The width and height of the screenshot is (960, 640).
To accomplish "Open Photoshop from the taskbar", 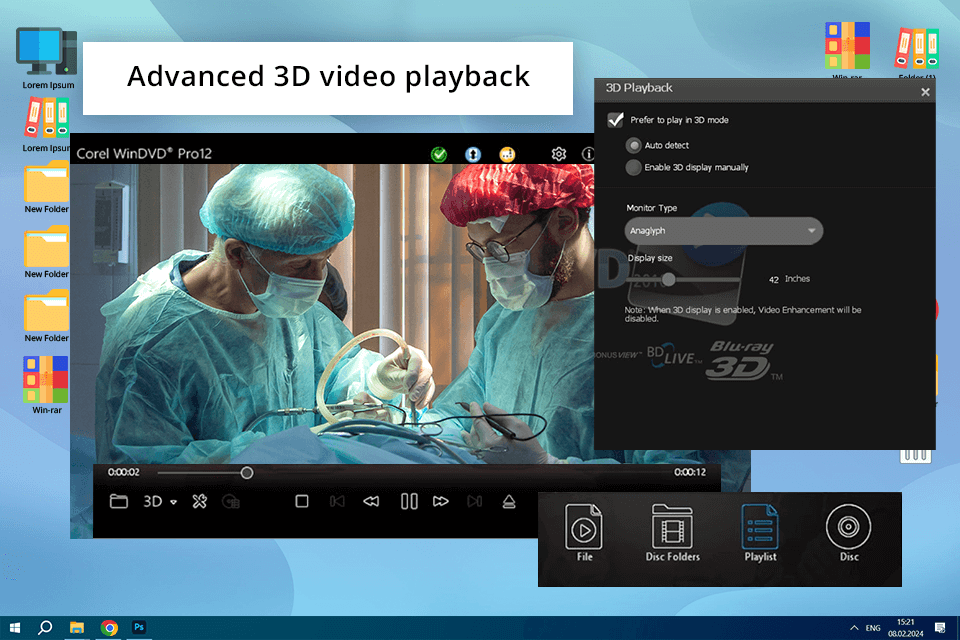I will pyautogui.click(x=139, y=628).
